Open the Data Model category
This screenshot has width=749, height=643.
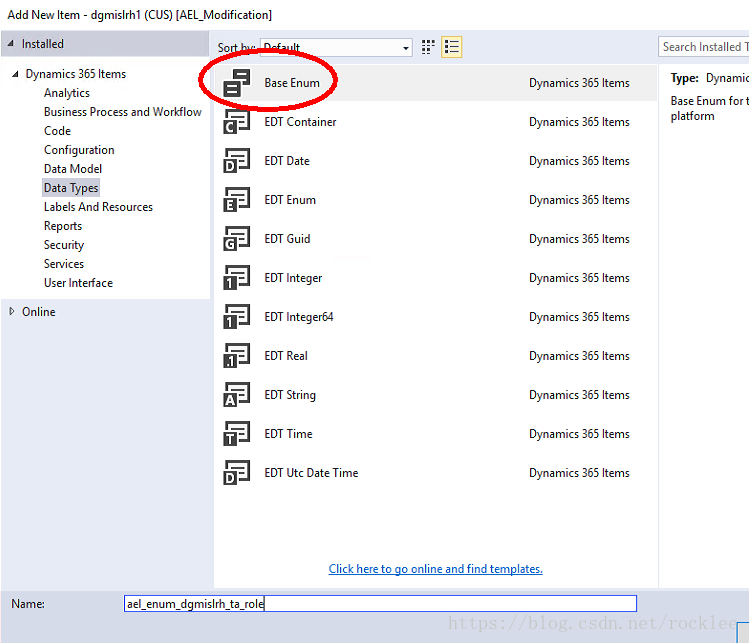tap(73, 169)
